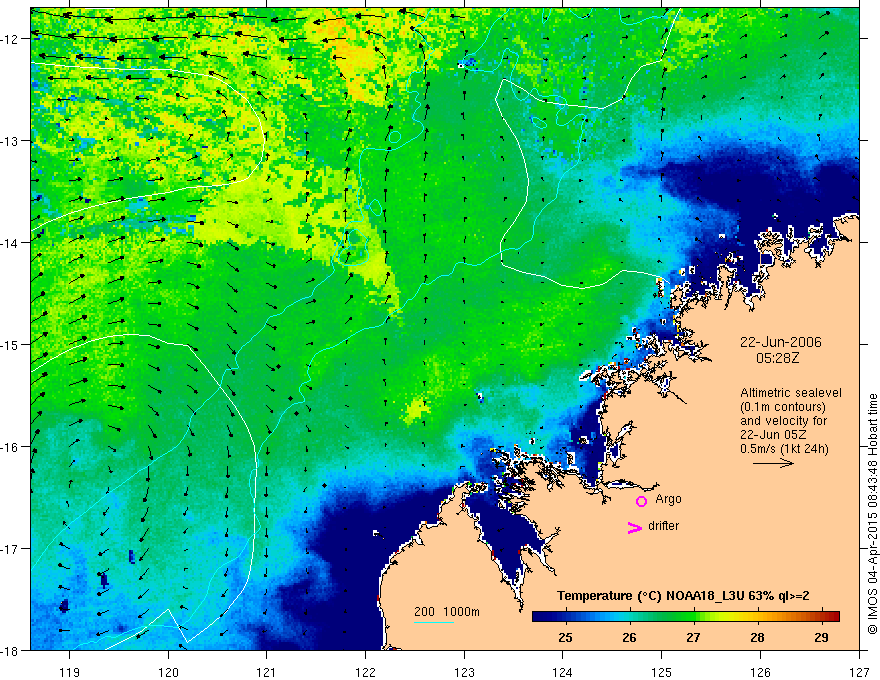The image size is (880, 680).
Task: Click the '-12' latitude axis label
Action: tap(10, 39)
